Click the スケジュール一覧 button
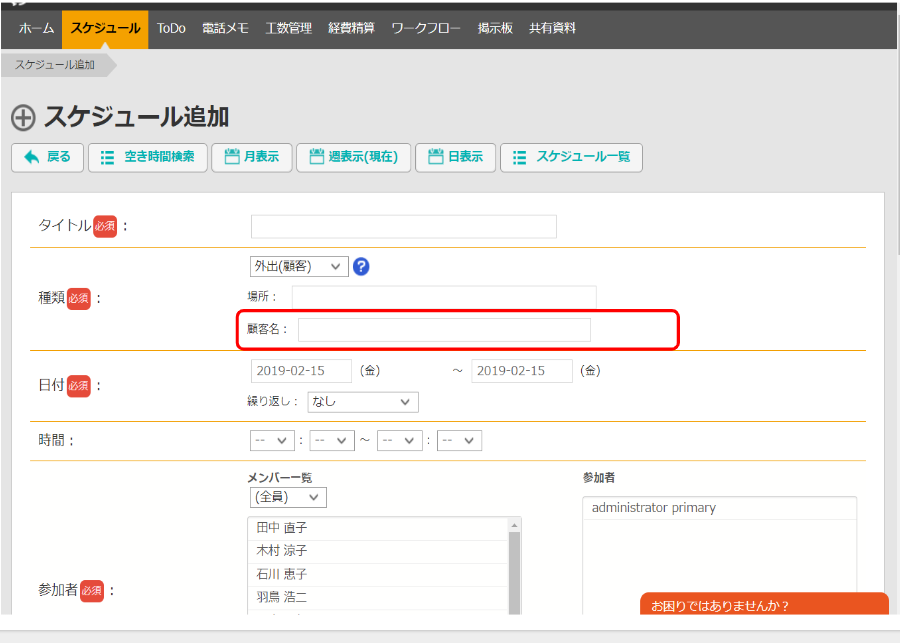The height and width of the screenshot is (643, 900). (x=571, y=157)
